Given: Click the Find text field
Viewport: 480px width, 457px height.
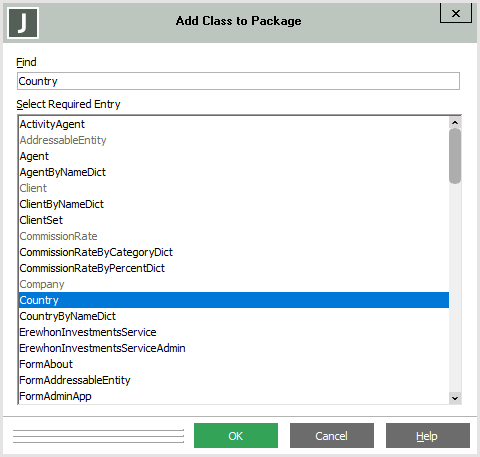Looking at the screenshot, I should pos(238,81).
